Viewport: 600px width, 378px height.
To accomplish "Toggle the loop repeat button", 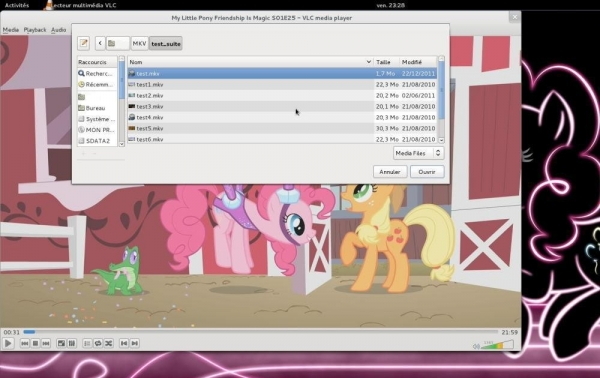I will tap(98, 343).
